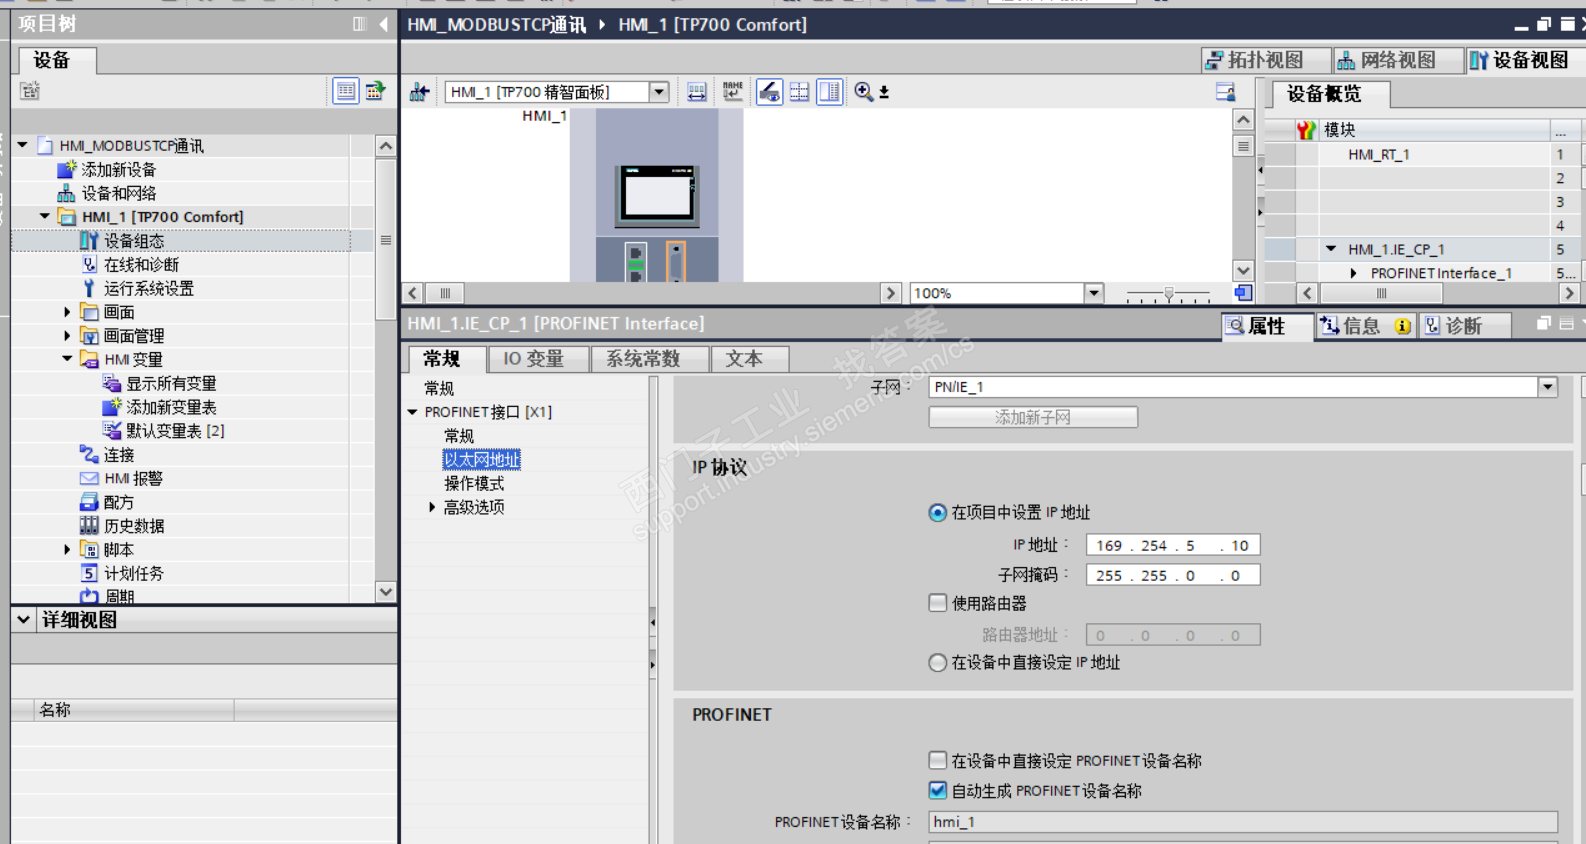Enable the 使用路由器 checkbox
This screenshot has width=1586, height=844.
click(937, 603)
